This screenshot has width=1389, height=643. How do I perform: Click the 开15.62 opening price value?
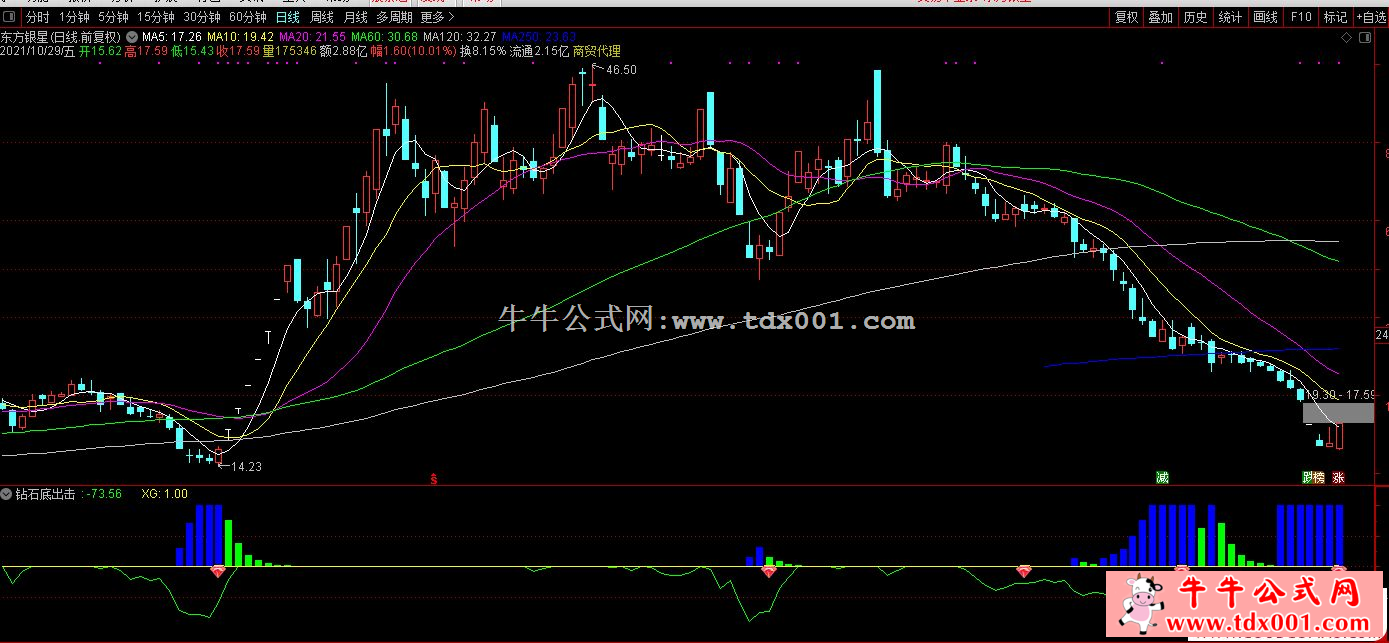99,51
